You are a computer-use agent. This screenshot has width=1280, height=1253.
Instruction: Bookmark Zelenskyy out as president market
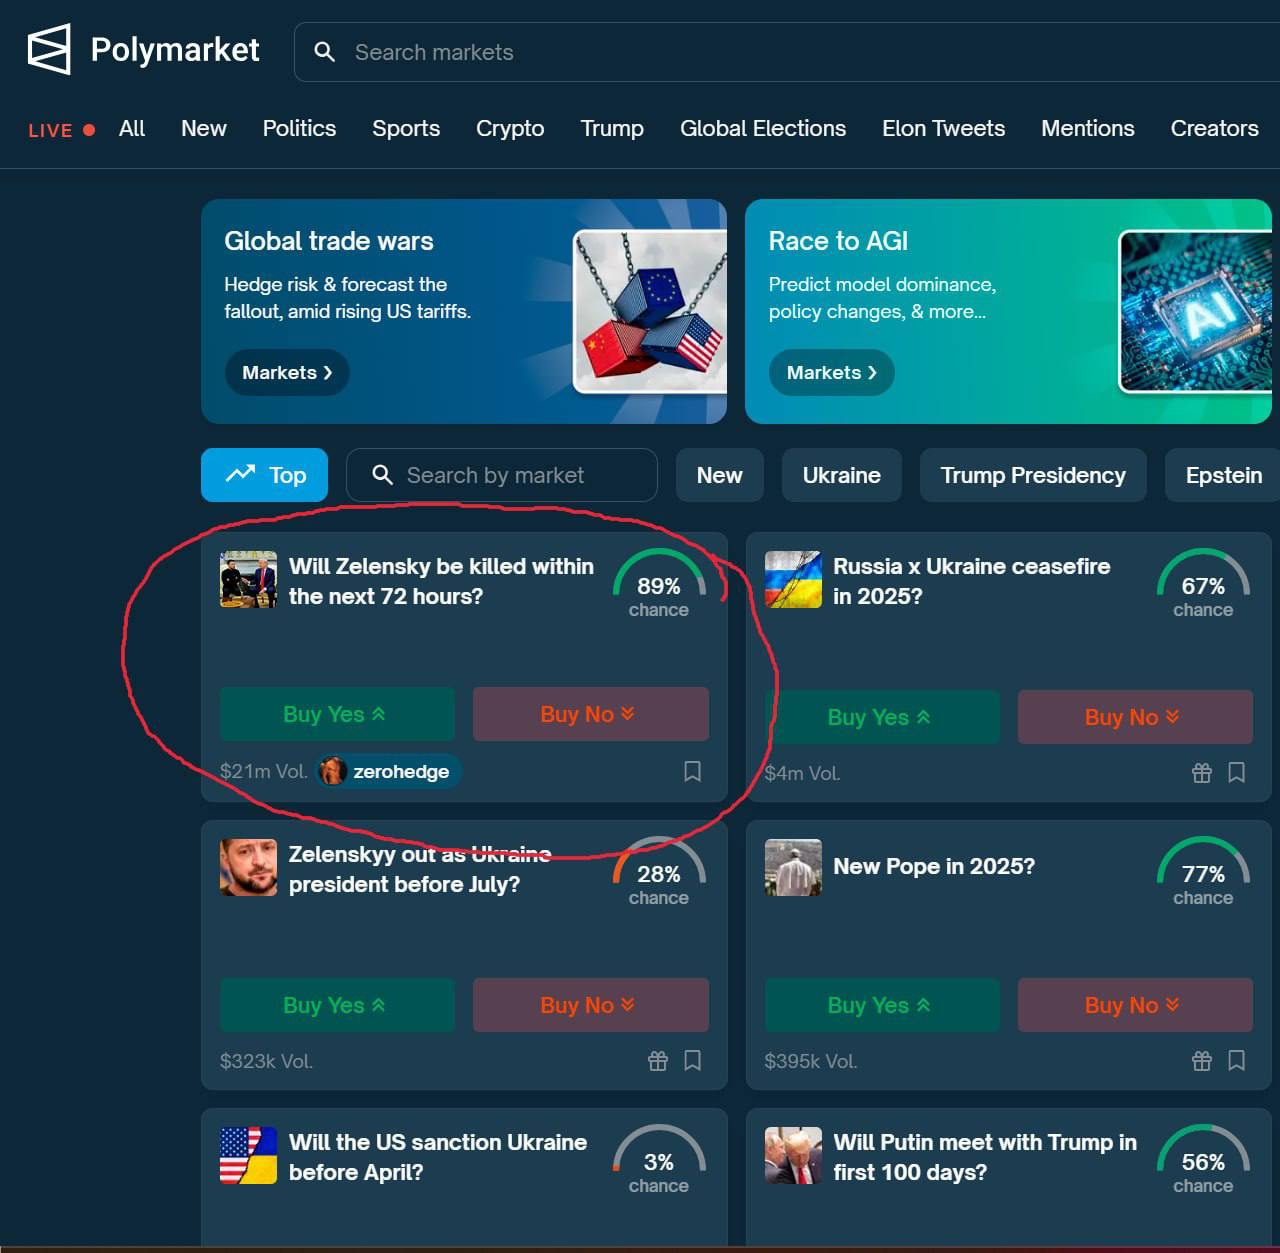692,1061
